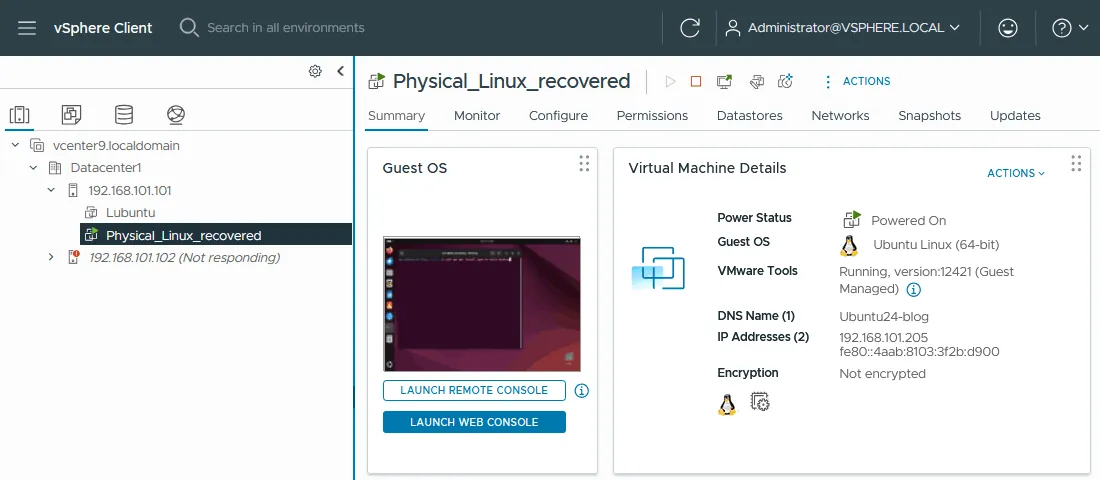
Task: Open the Monitor tab
Action: coord(477,116)
